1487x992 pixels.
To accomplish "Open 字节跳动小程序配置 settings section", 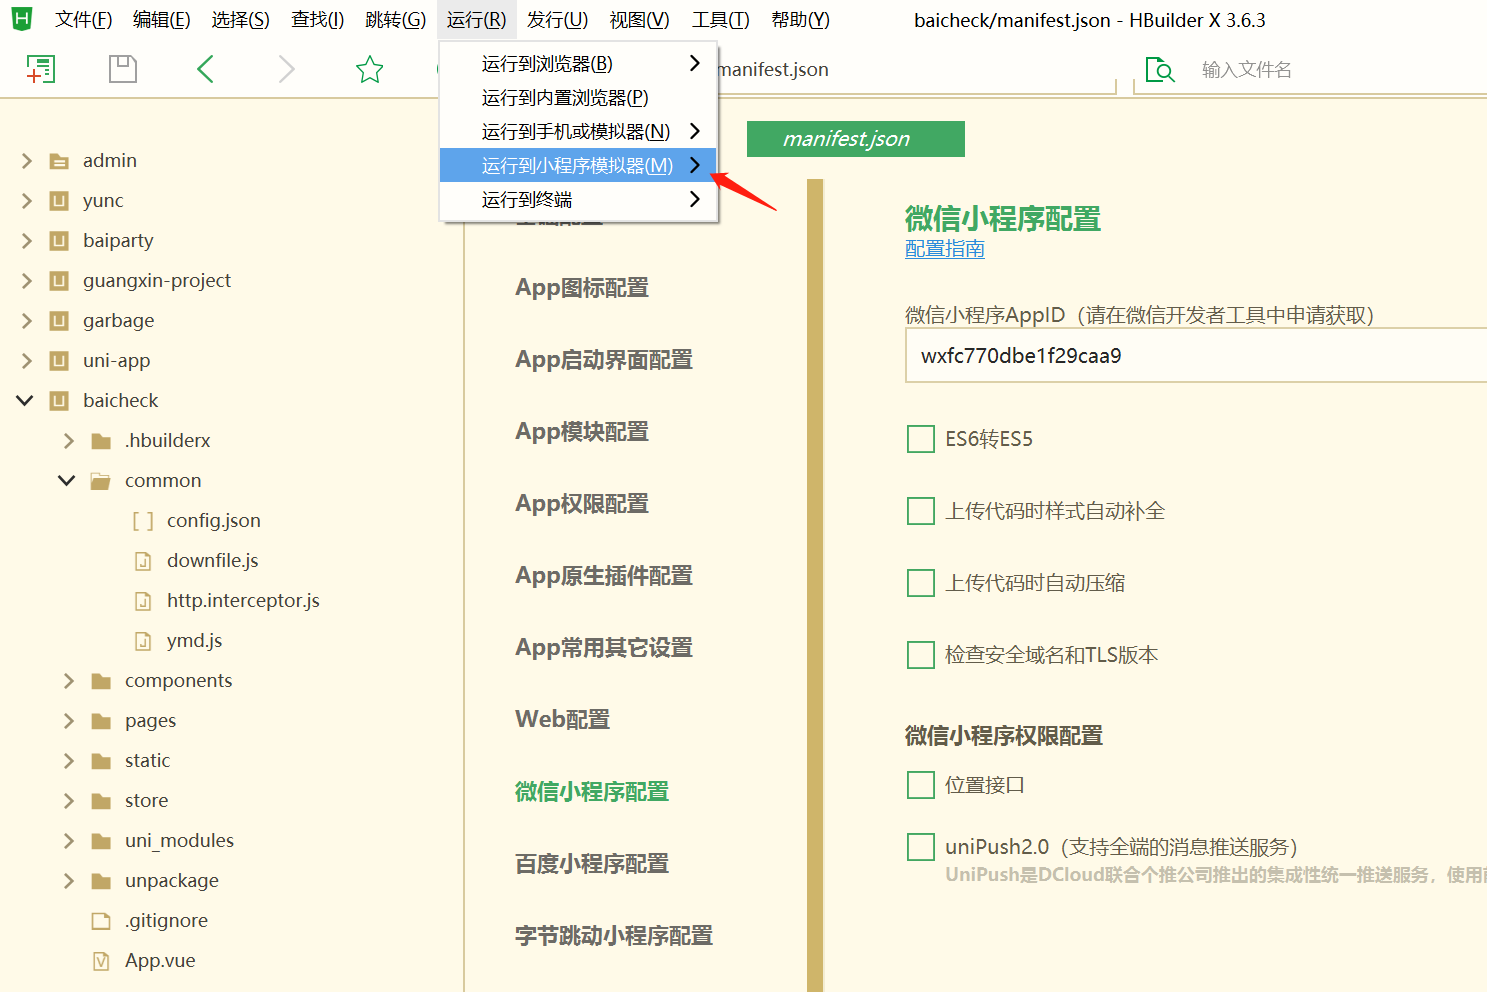I will 614,936.
